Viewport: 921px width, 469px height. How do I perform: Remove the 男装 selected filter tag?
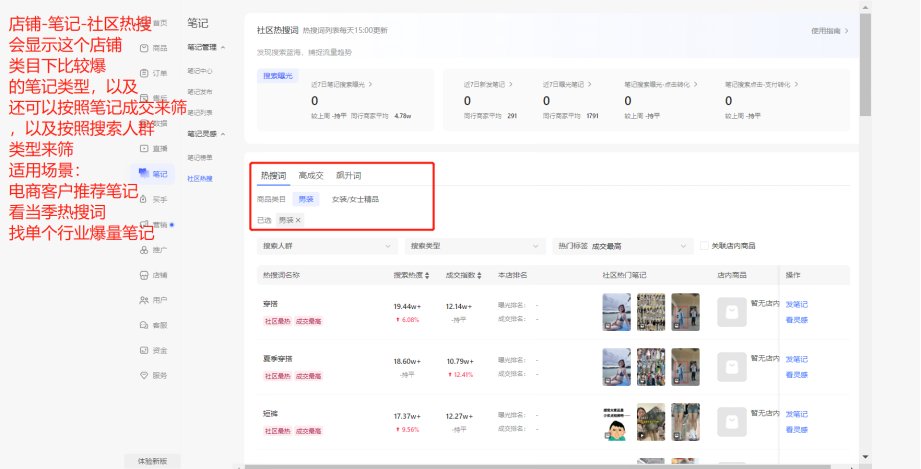click(x=298, y=220)
